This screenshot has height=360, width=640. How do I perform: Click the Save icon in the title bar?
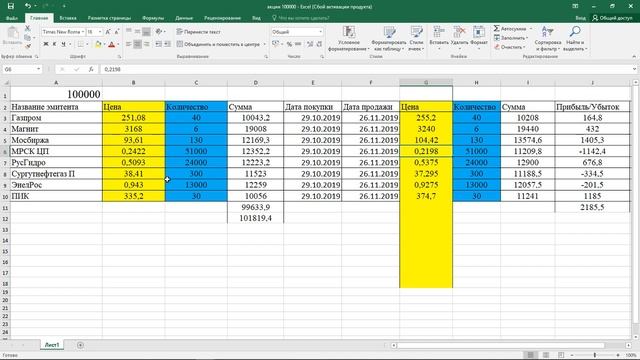(x=11, y=6)
